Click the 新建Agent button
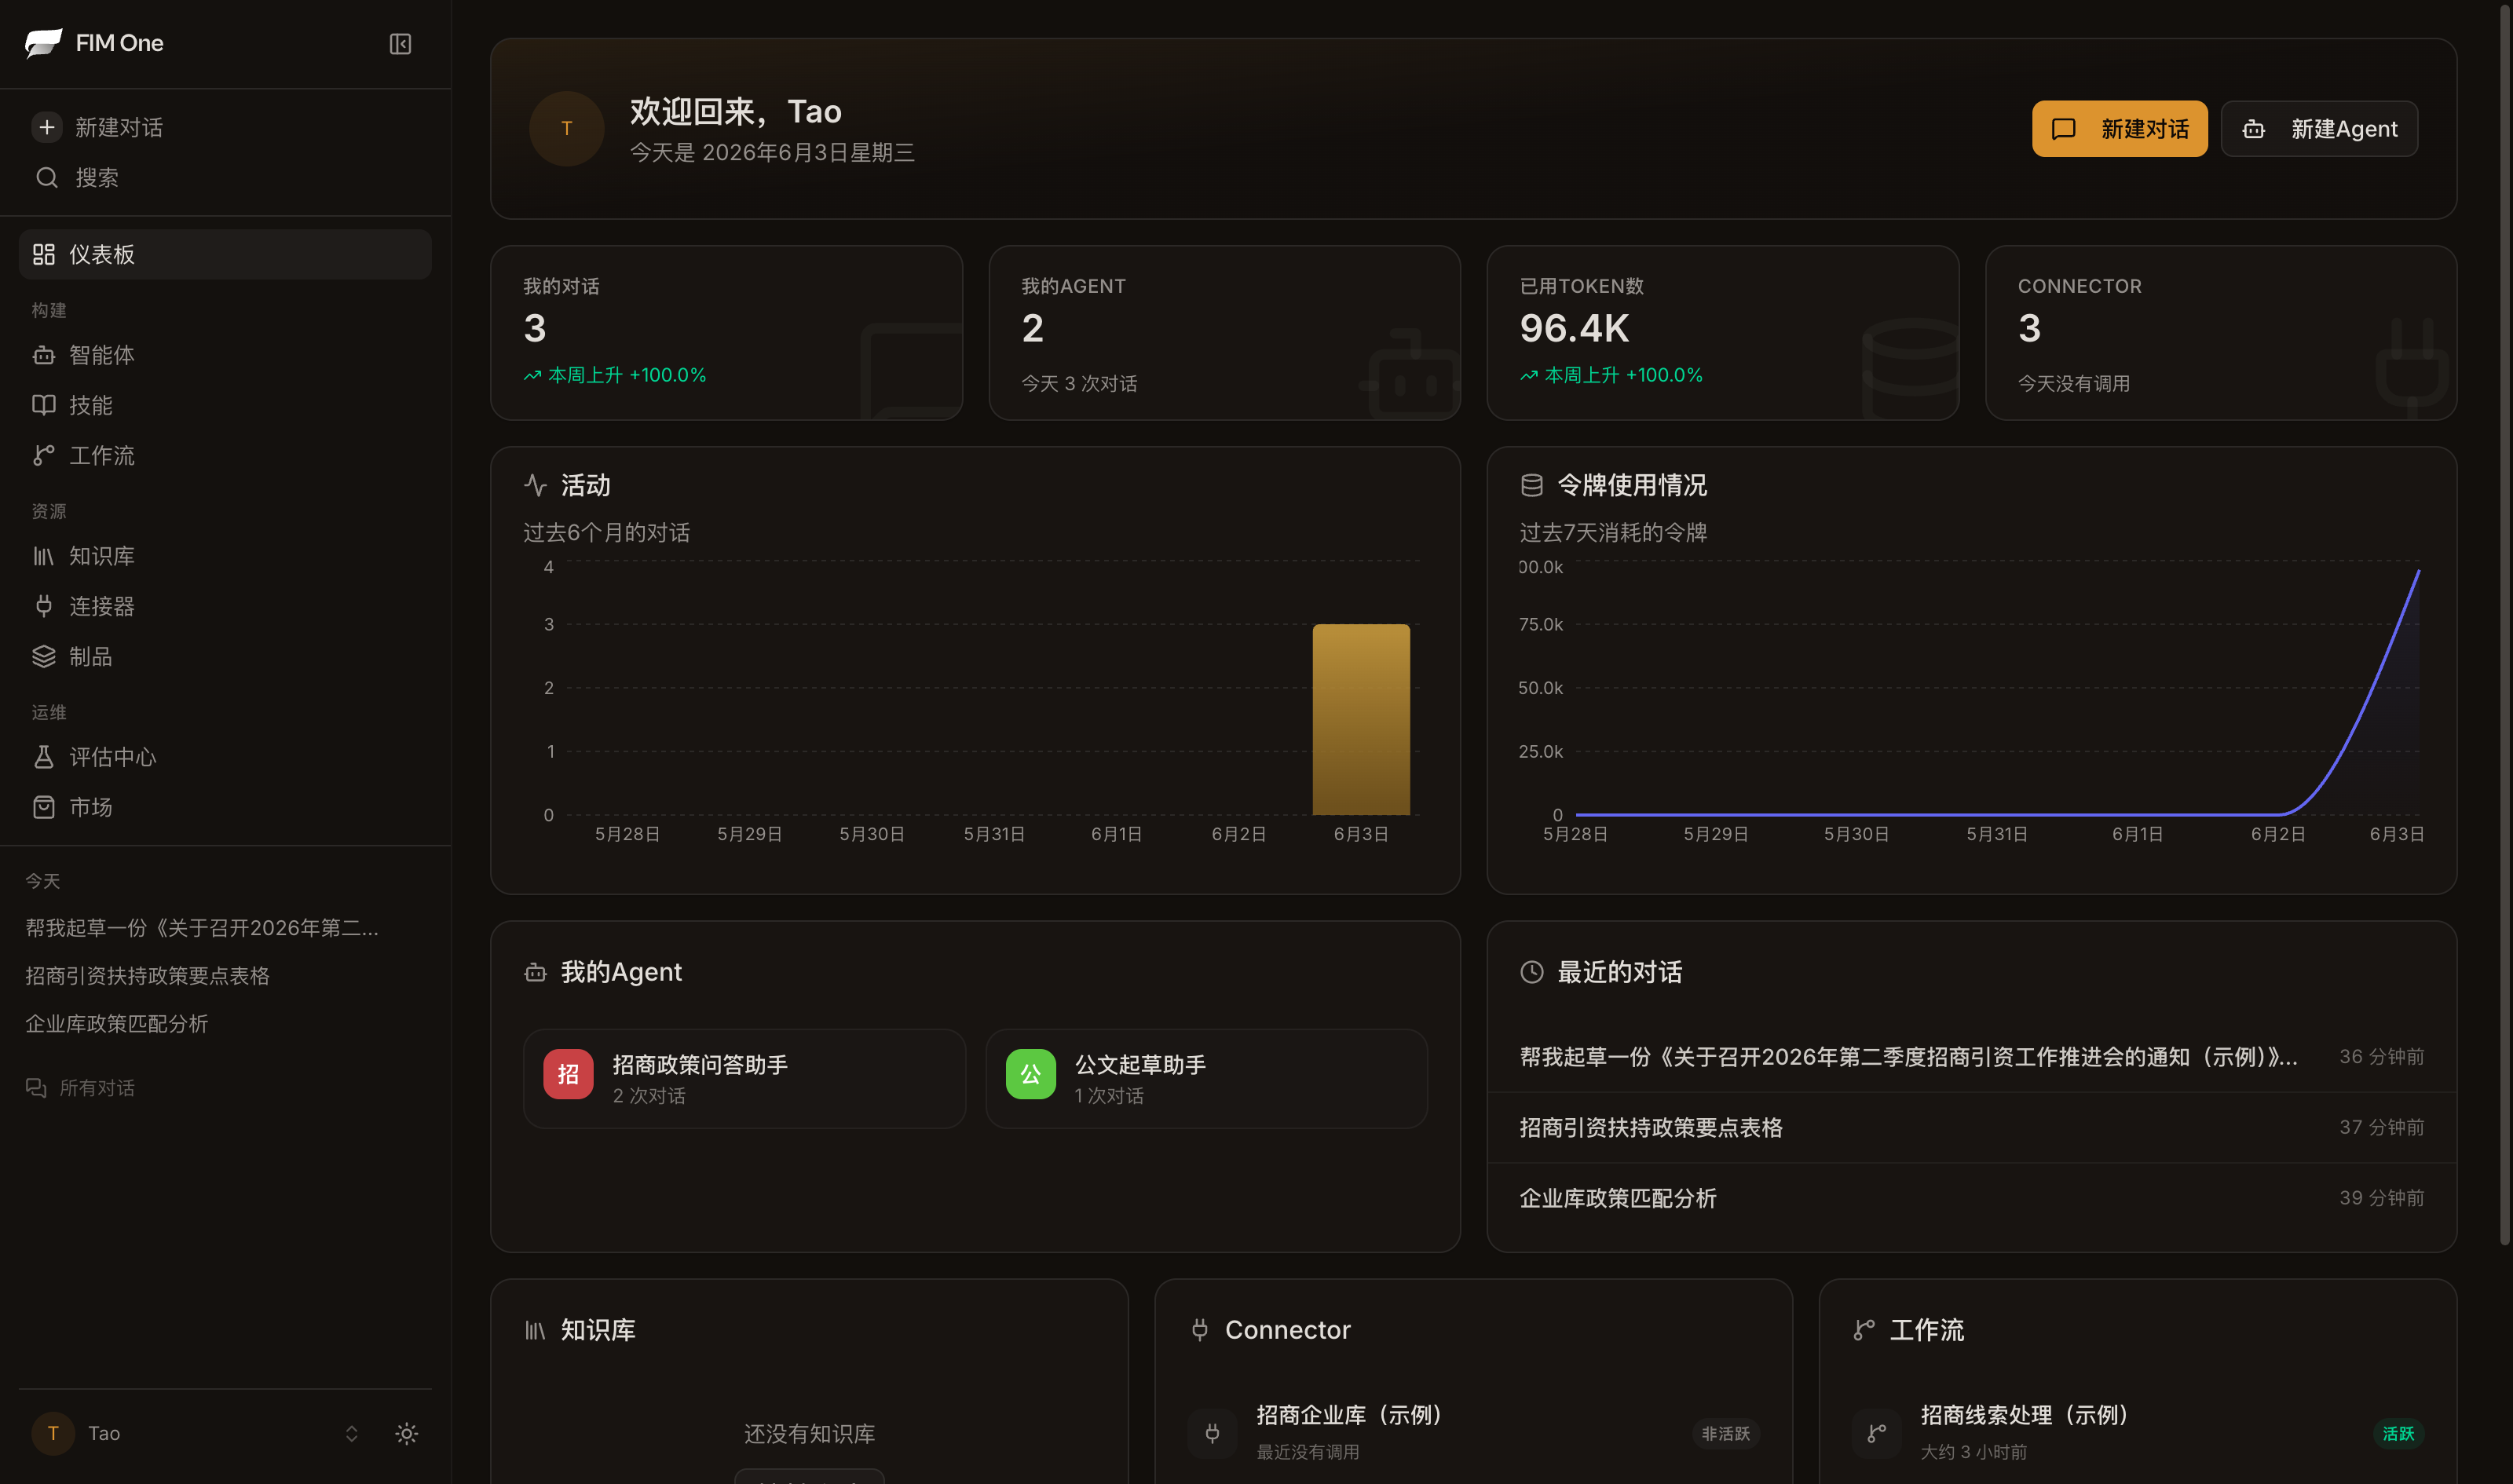Screen dimensions: 2513x1484 (x=2319, y=129)
